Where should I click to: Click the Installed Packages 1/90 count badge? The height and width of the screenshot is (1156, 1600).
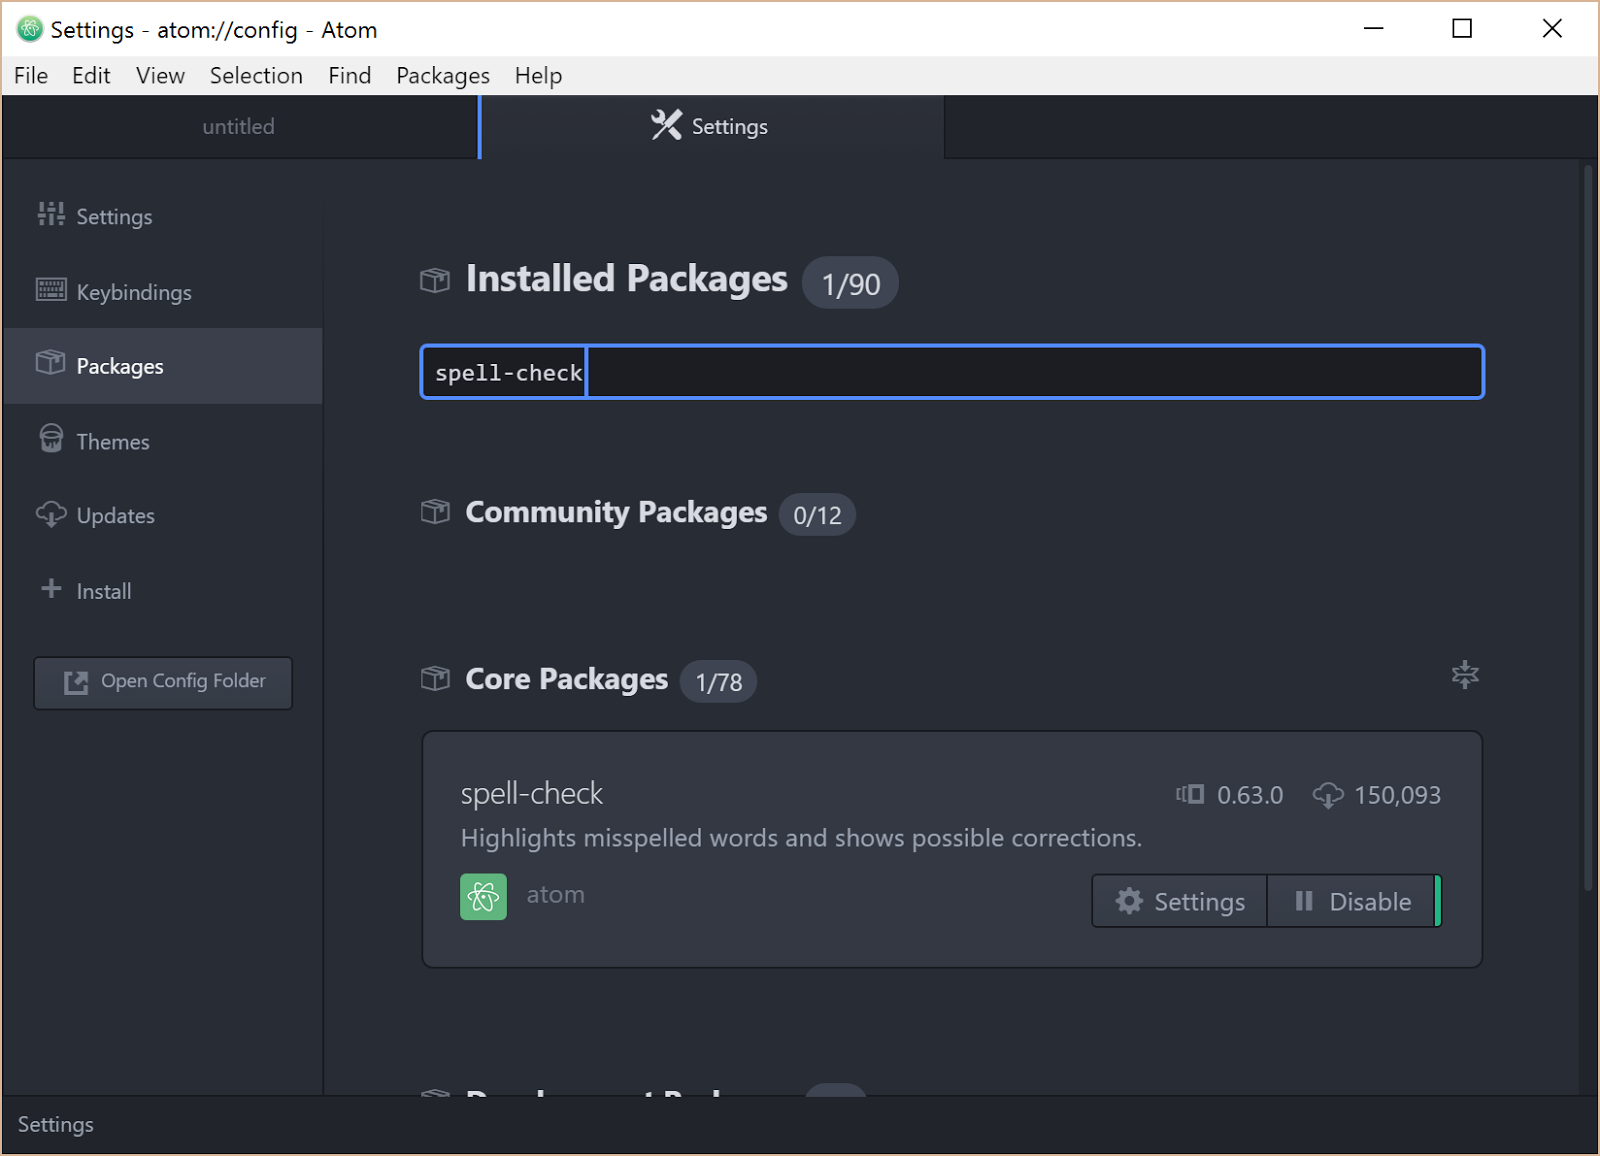click(x=850, y=284)
